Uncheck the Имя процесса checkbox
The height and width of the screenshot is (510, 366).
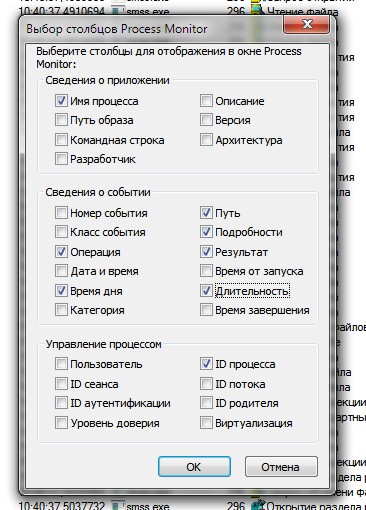coord(61,100)
